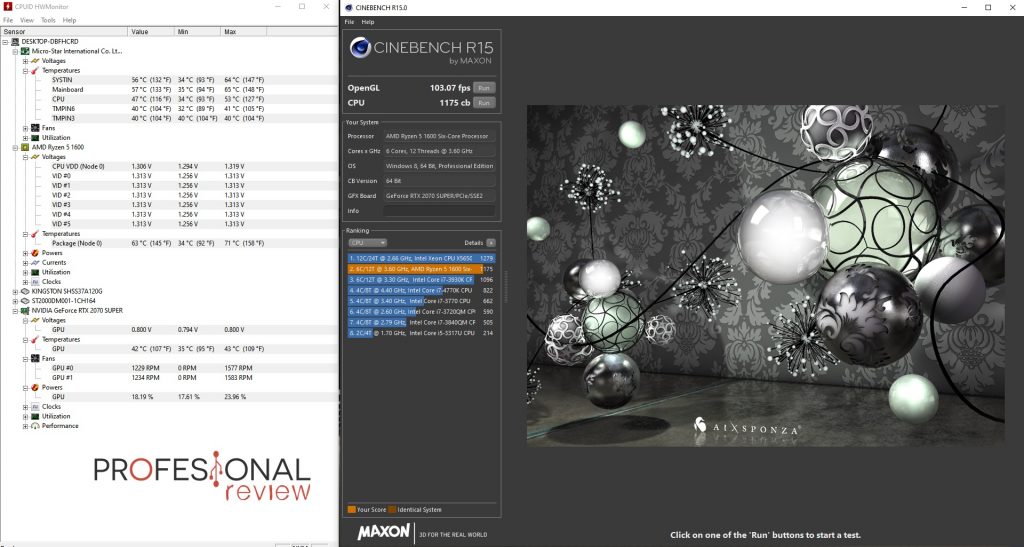The height and width of the screenshot is (547, 1024).
Task: Click the orange Your Score legend swatch
Action: point(352,510)
